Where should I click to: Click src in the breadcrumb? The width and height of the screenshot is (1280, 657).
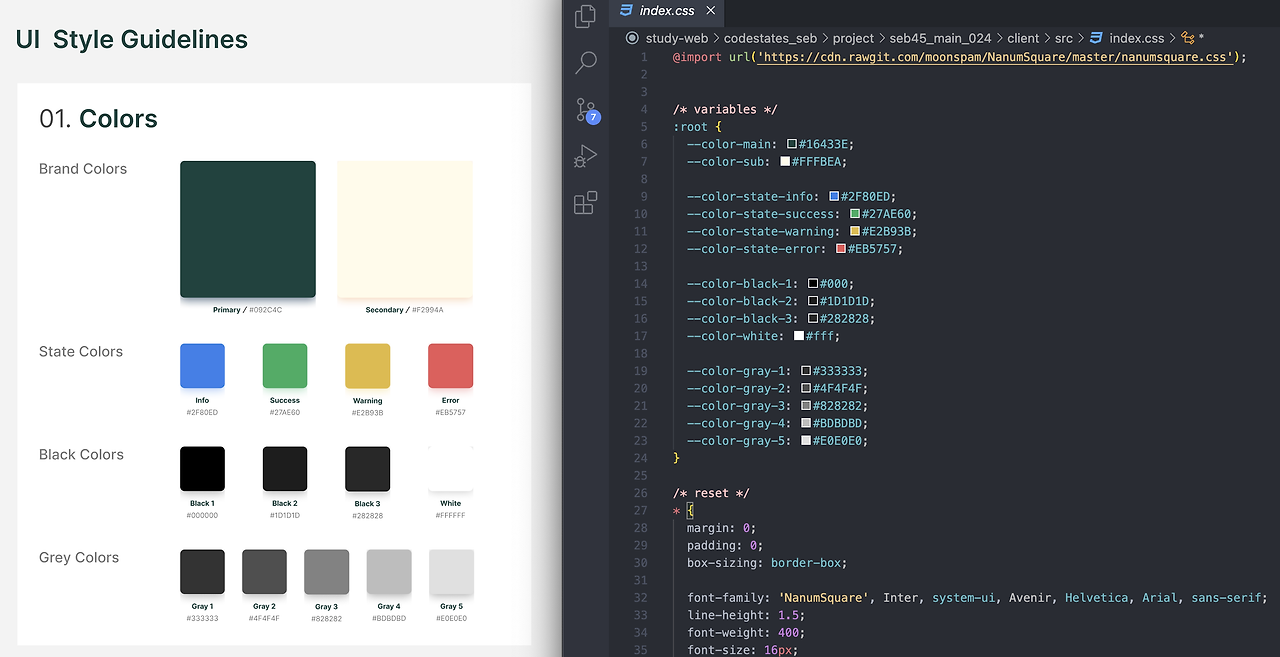tap(1064, 38)
